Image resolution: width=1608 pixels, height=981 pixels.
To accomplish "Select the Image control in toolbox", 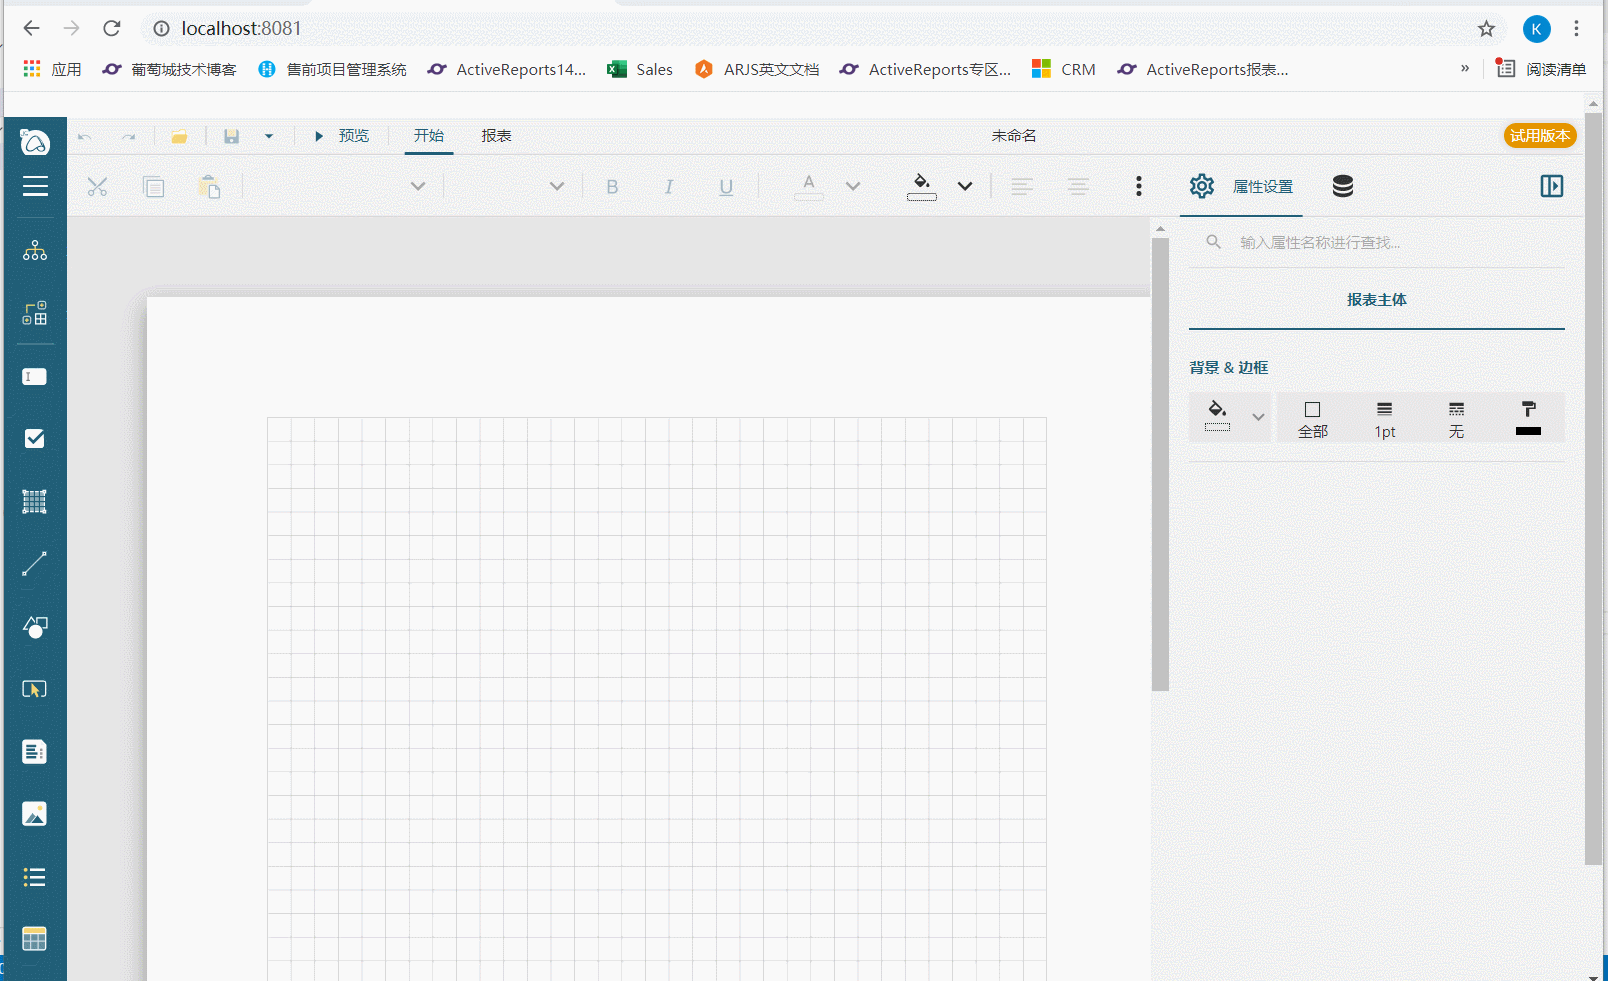I will click(35, 814).
